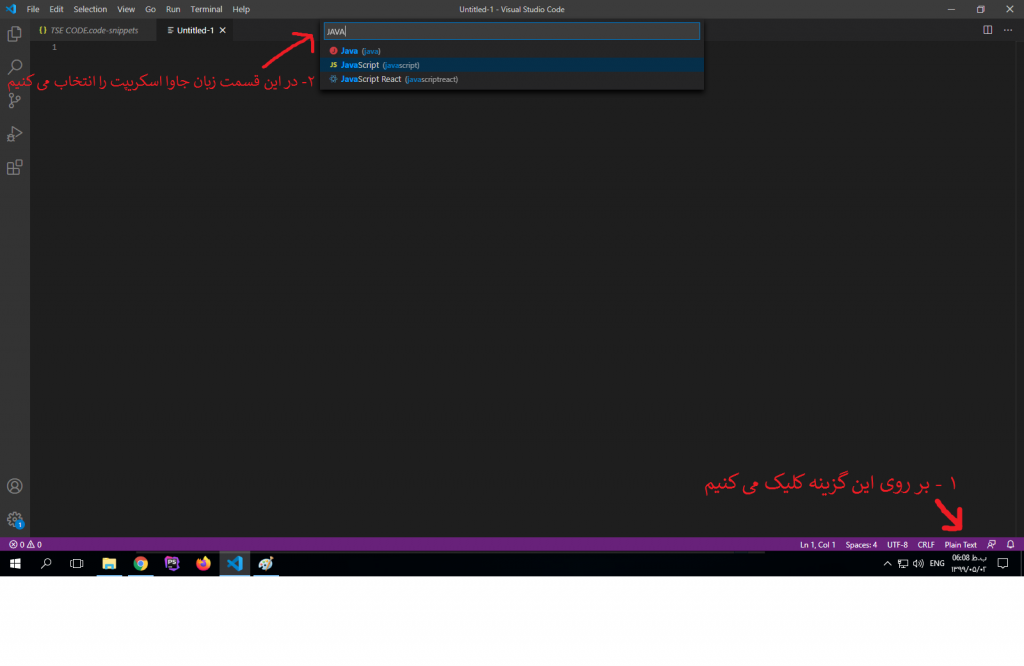1024x666 pixels.
Task: Open the Extensions view
Action: pos(14,167)
